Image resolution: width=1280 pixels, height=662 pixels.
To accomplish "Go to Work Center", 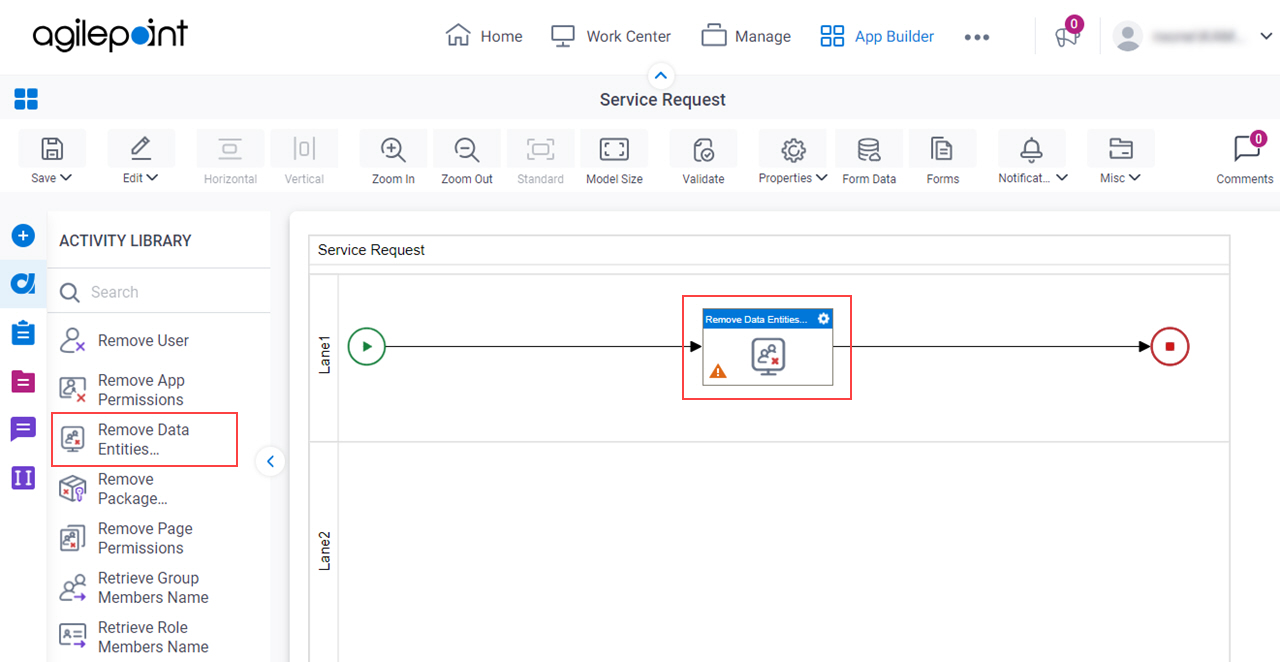I will [611, 36].
